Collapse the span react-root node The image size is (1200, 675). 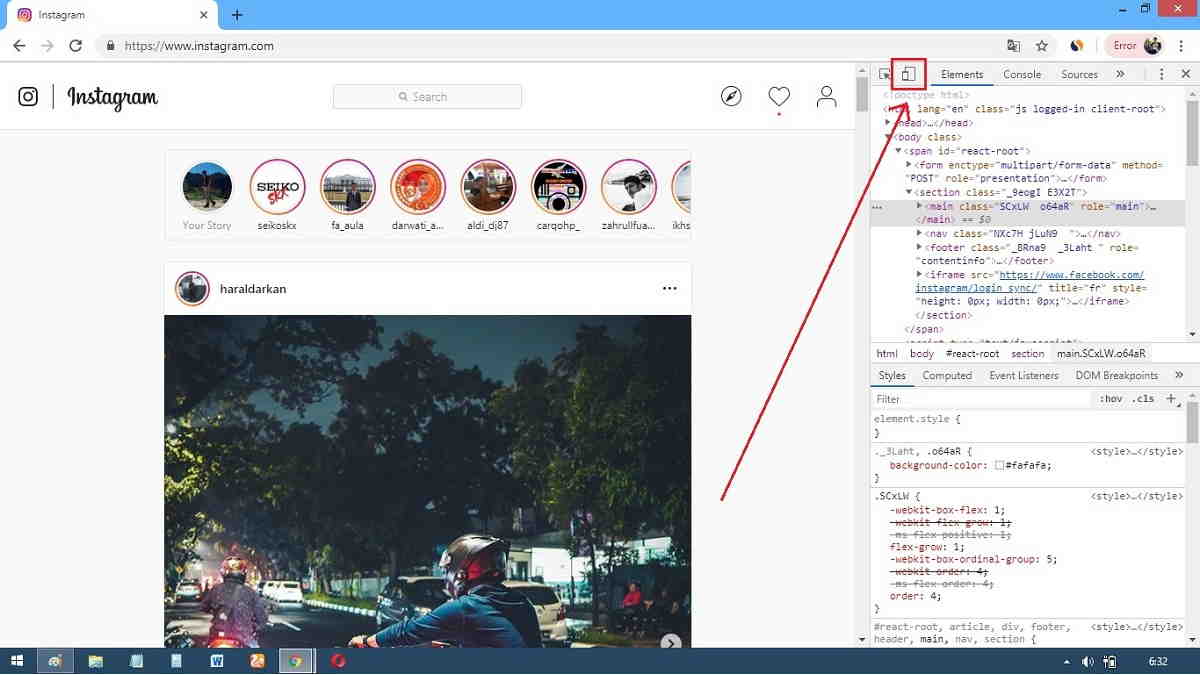point(898,151)
